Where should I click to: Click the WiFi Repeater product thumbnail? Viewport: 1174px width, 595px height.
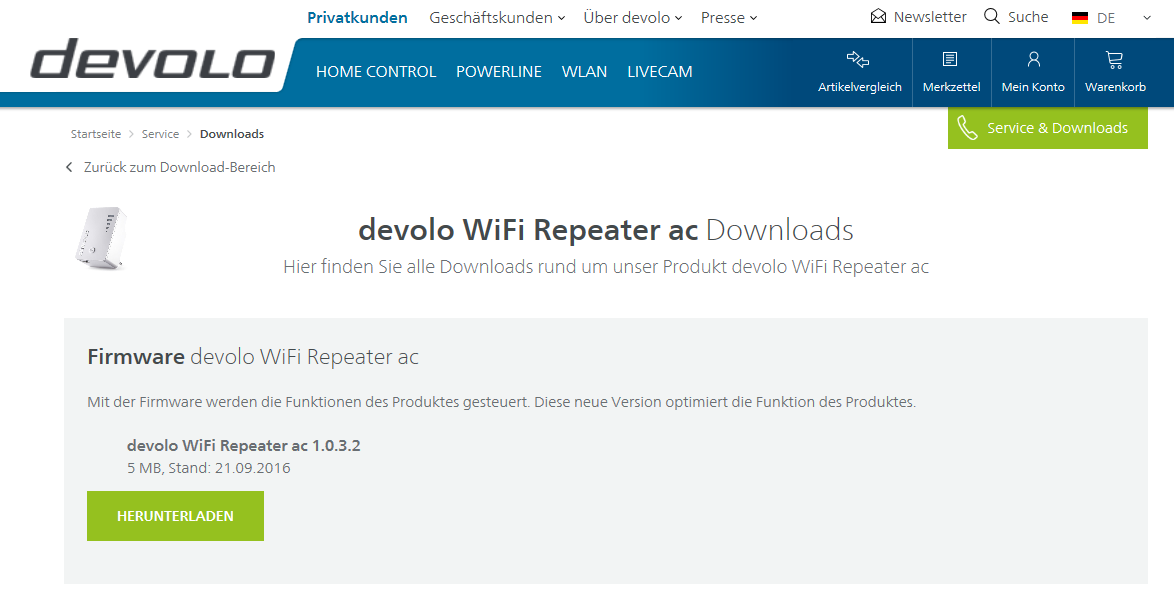(97, 235)
